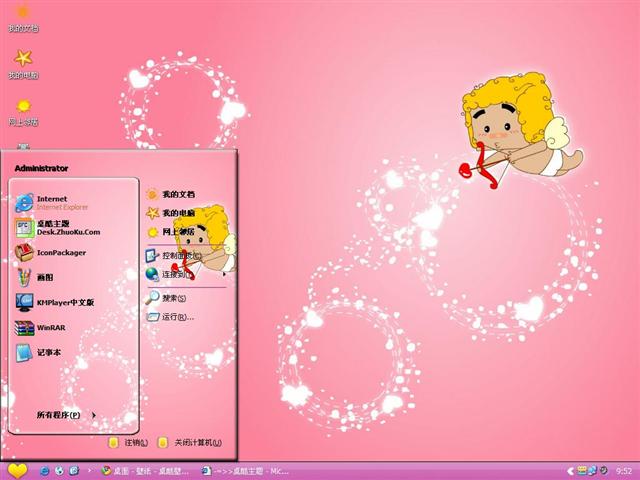Click the middle system tray icon
Image resolution: width=640 pixels, height=480 pixels.
coord(592,471)
